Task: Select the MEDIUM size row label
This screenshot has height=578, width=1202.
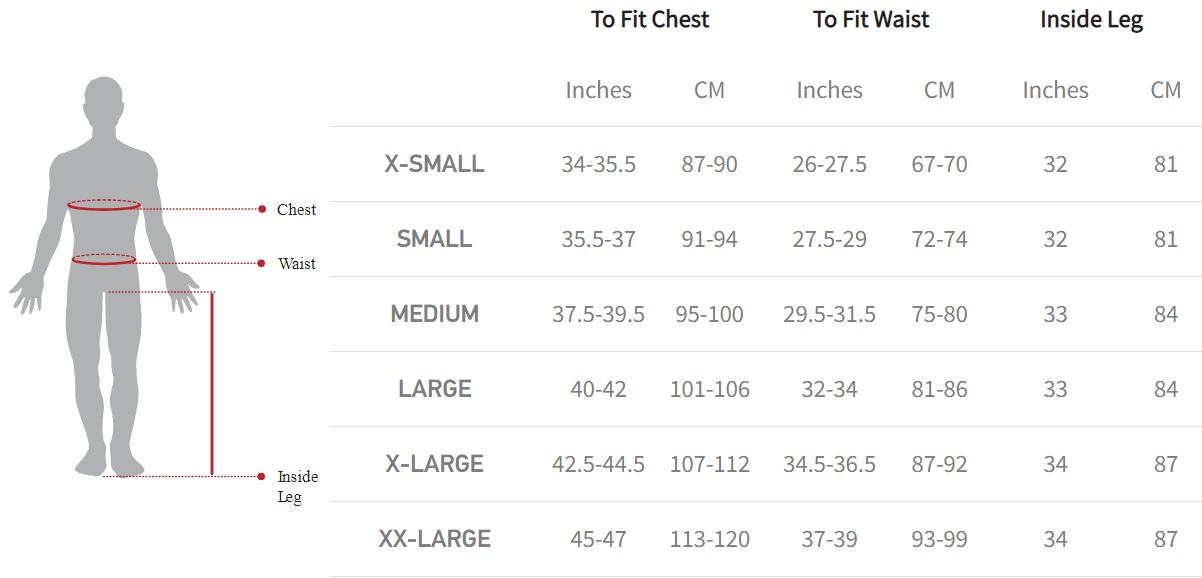Action: (x=434, y=314)
